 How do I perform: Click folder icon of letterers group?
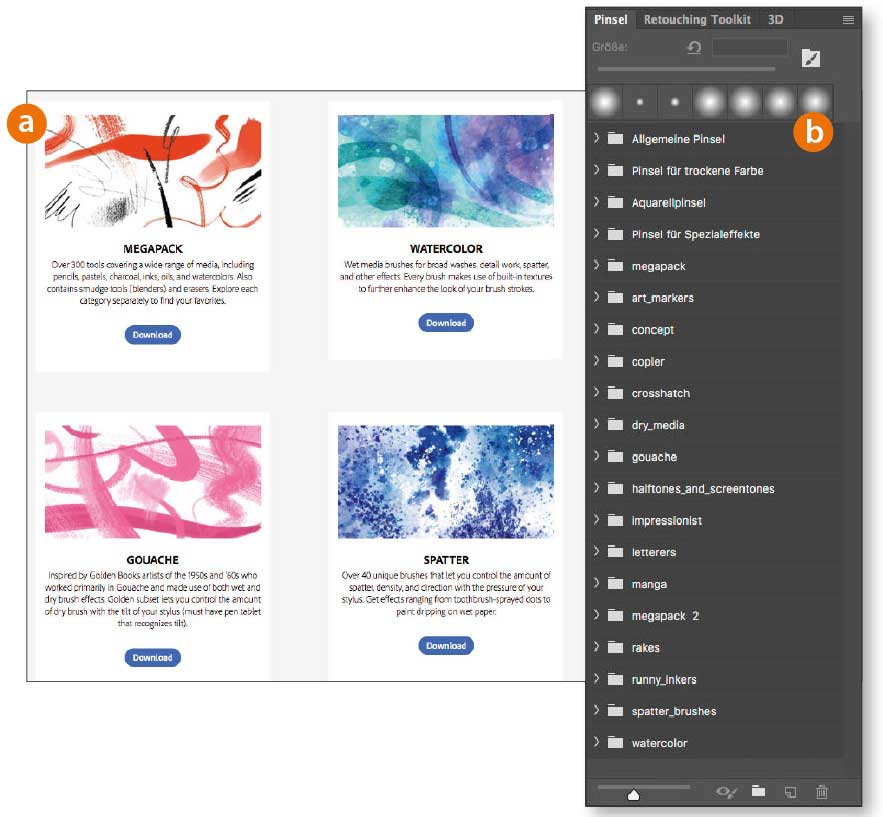pos(616,552)
